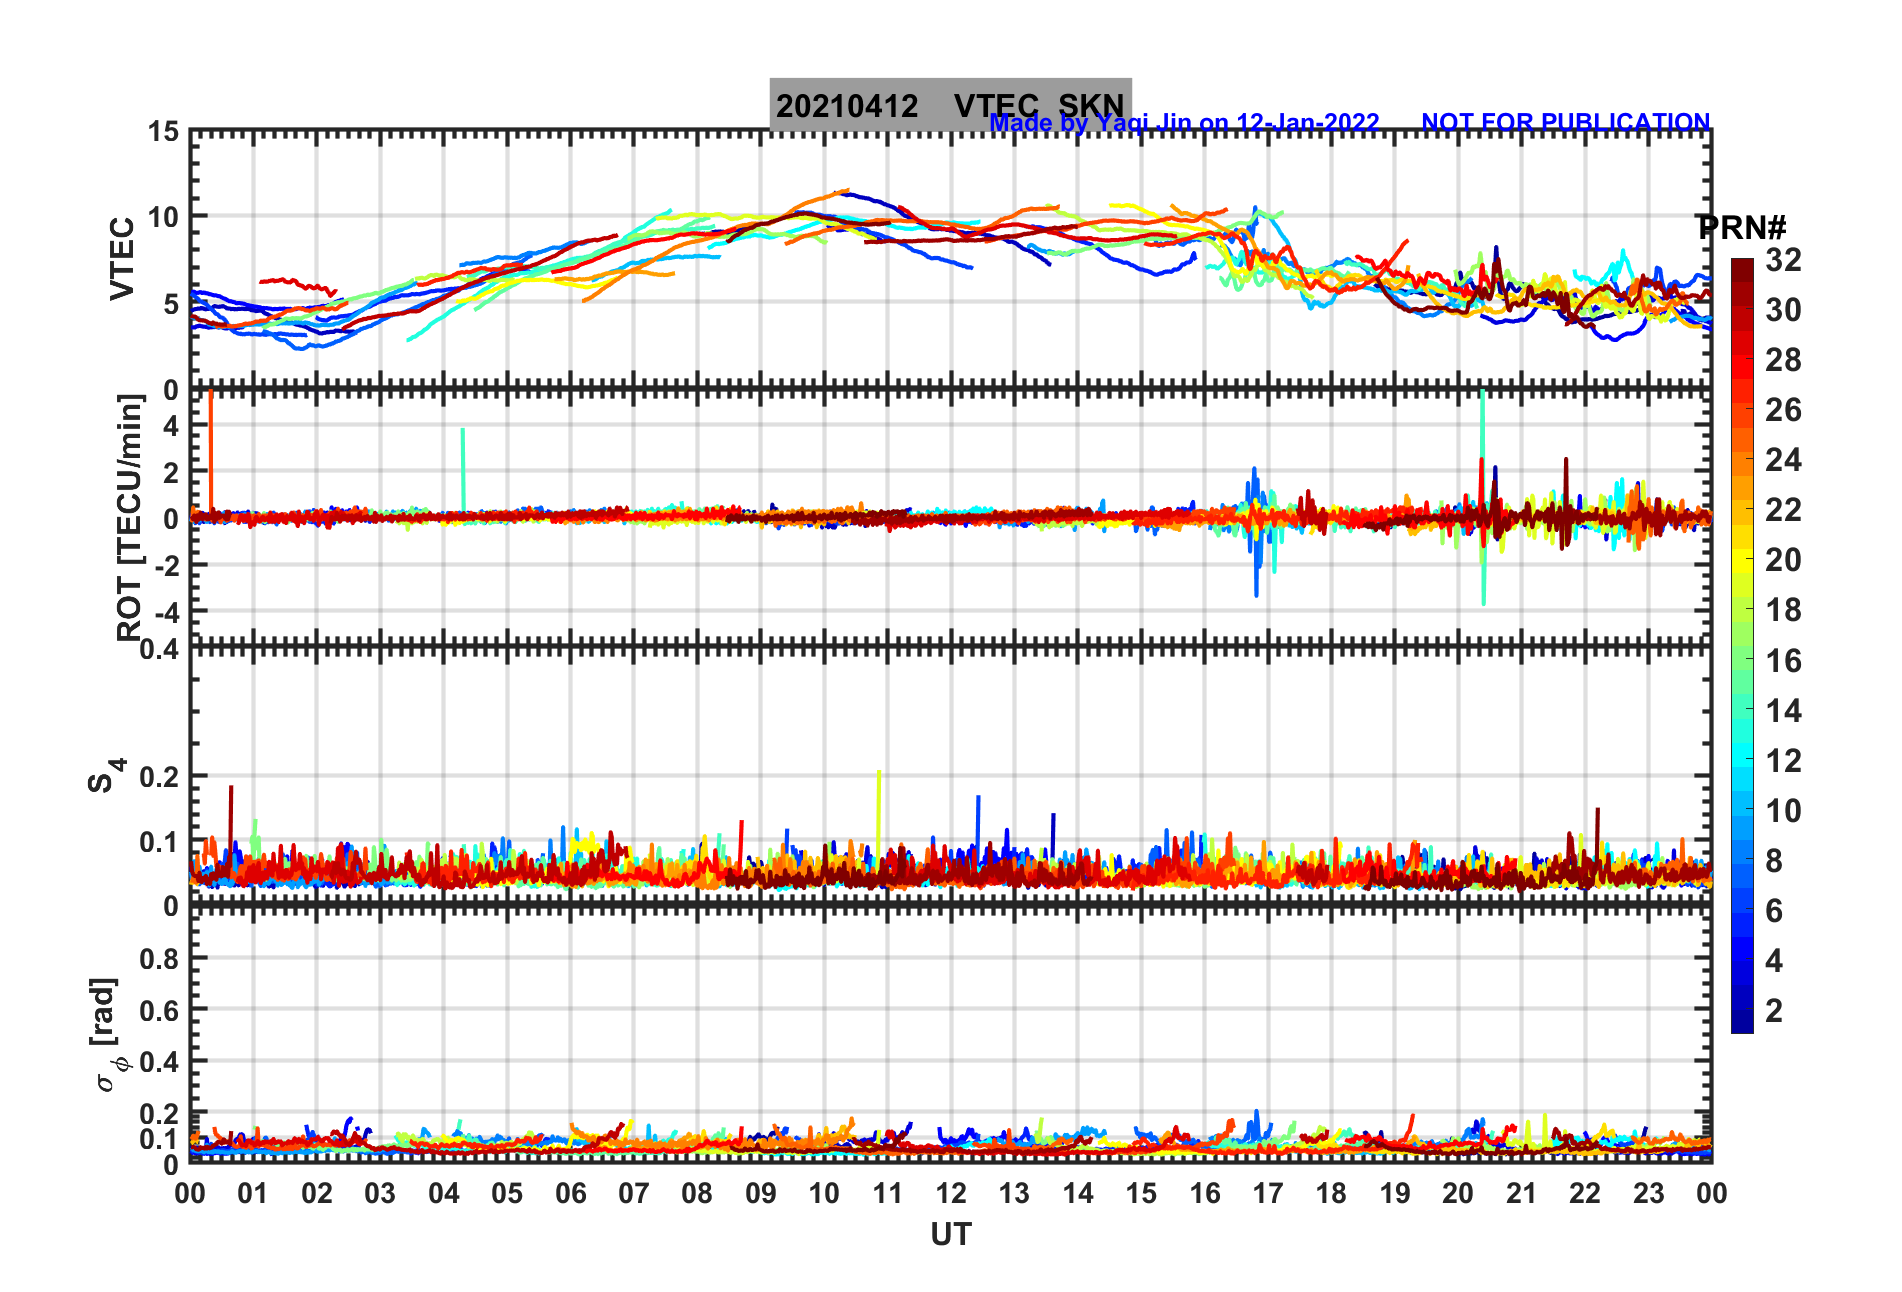Select tick label 0.4 on the σφ axis
1902x1292 pixels.
tap(160, 1061)
